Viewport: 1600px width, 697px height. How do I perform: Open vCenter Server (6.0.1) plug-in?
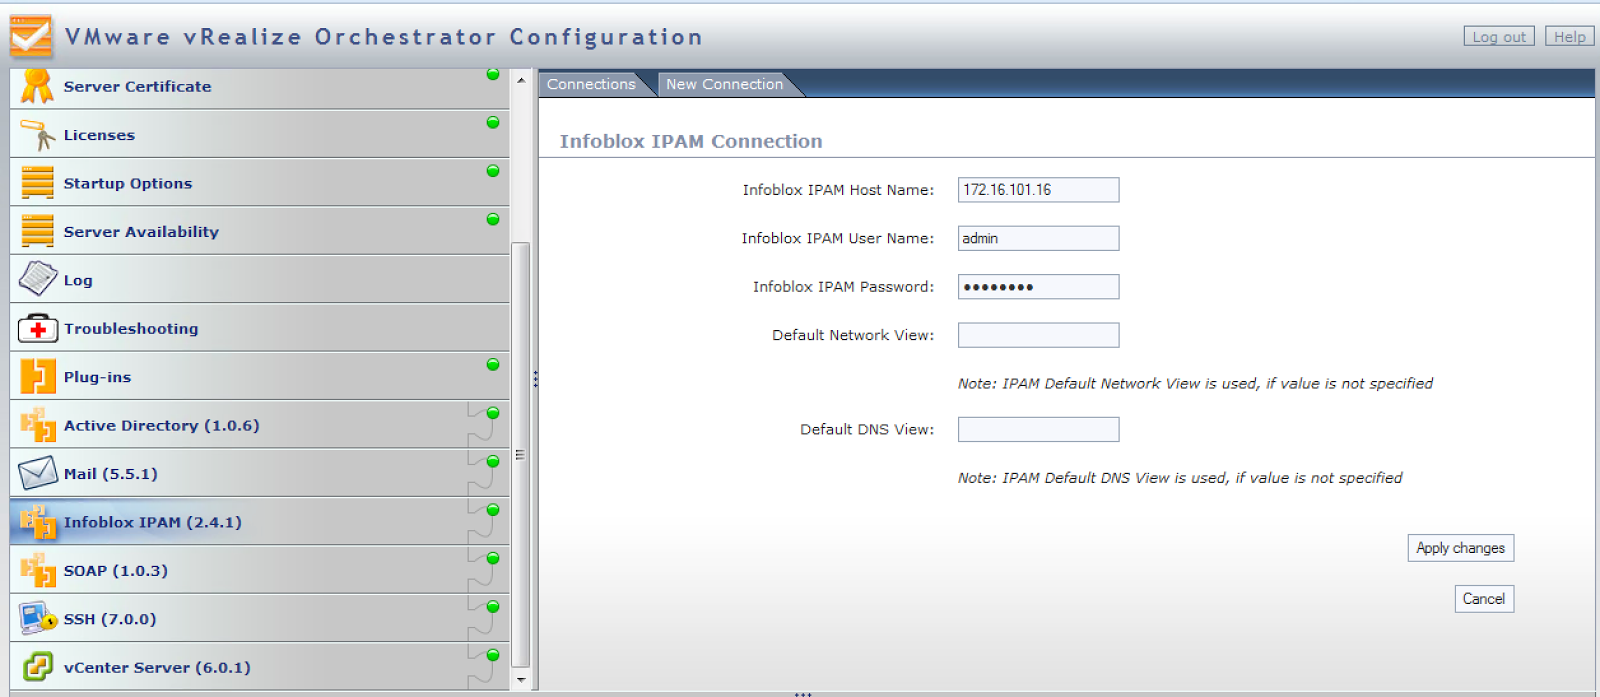click(x=260, y=667)
